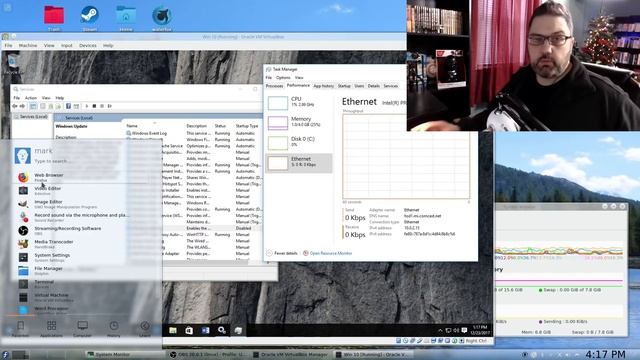This screenshot has height=360, width=640.
Task: Switch launcher to History tab
Action: 113,329
